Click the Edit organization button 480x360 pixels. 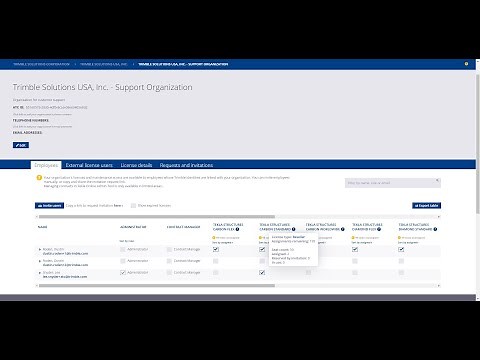coord(21,145)
